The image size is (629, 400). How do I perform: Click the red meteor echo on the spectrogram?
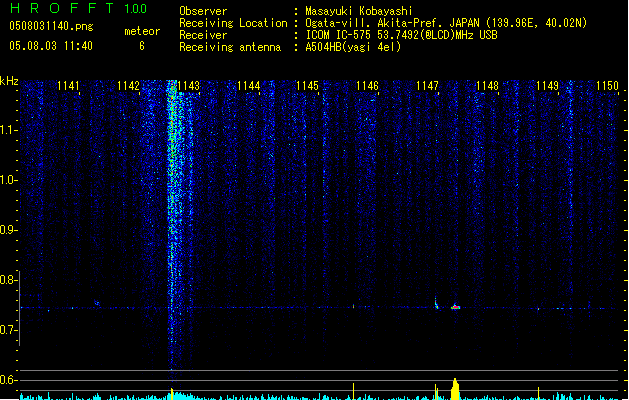point(455,307)
